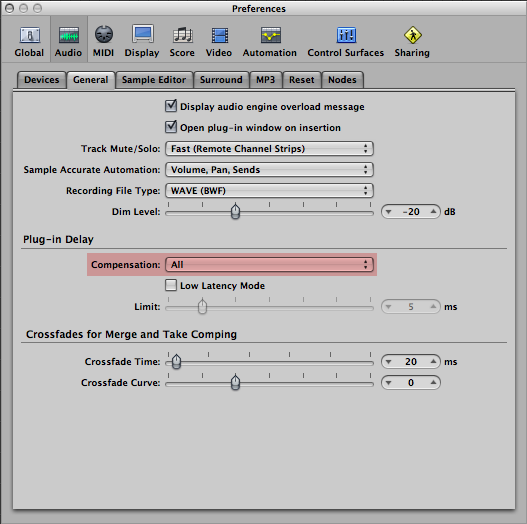The image size is (527, 524).
Task: Enable the Low Latency Mode checkbox
Action: tap(171, 285)
